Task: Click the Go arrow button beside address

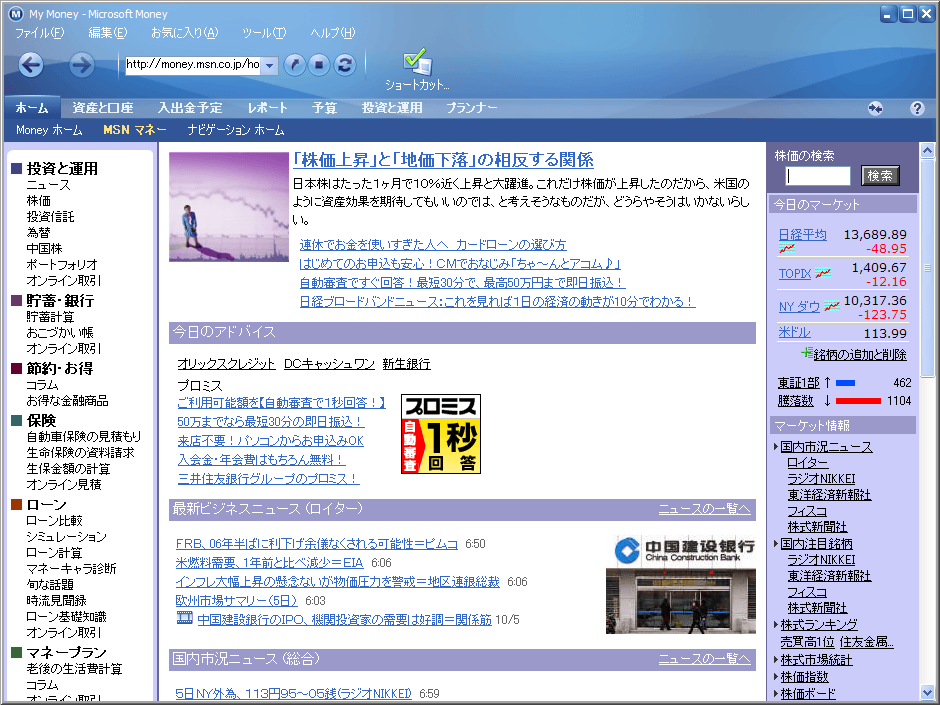Action: 294,65
